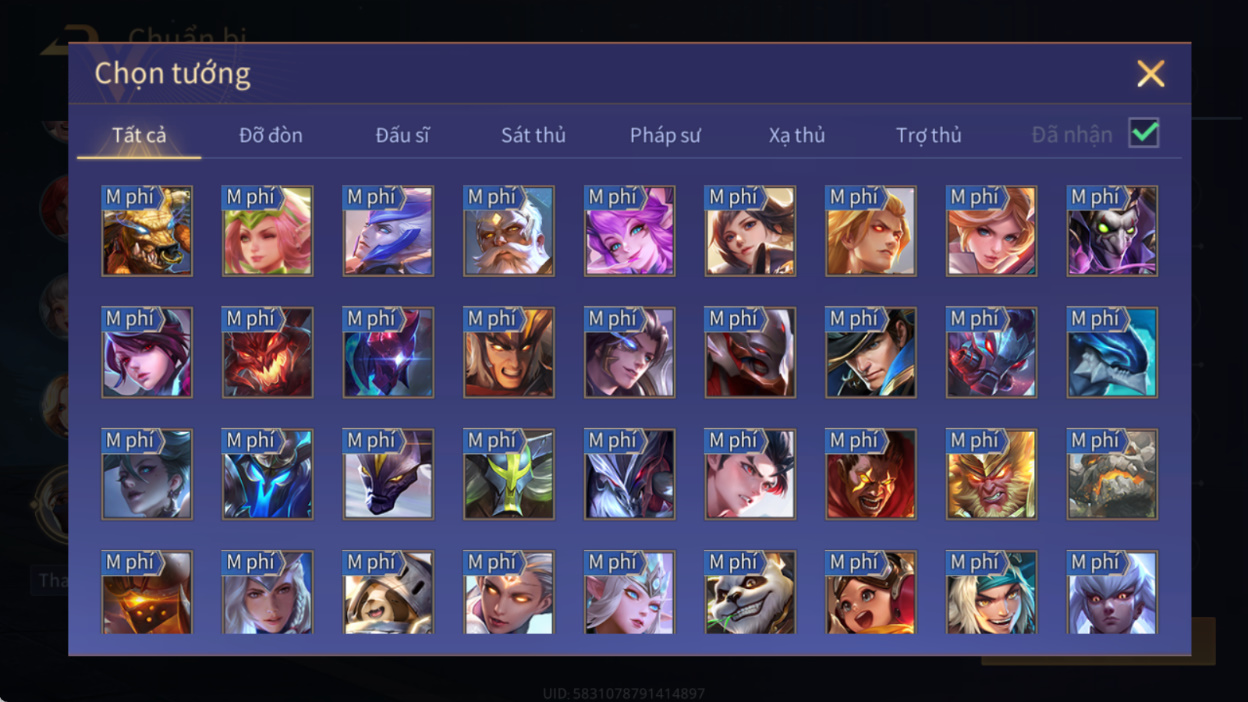The height and width of the screenshot is (702, 1248).
Task: Pick the hooded bear-like hero portrait
Action: click(388, 593)
